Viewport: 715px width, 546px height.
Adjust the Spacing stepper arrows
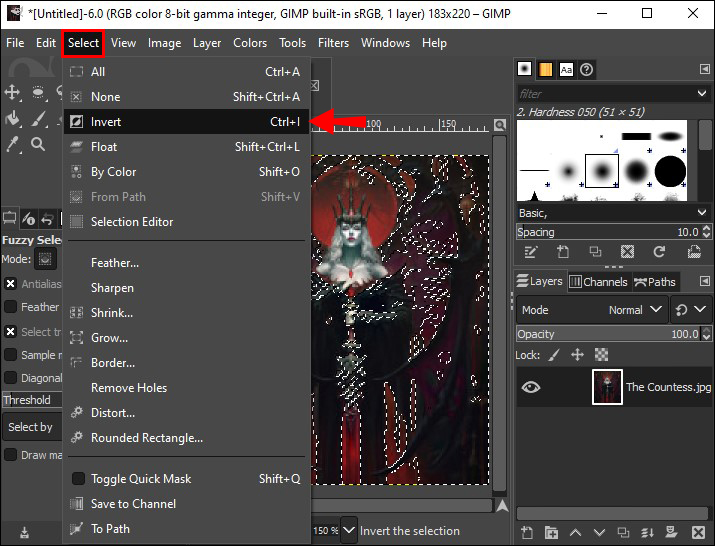click(706, 232)
